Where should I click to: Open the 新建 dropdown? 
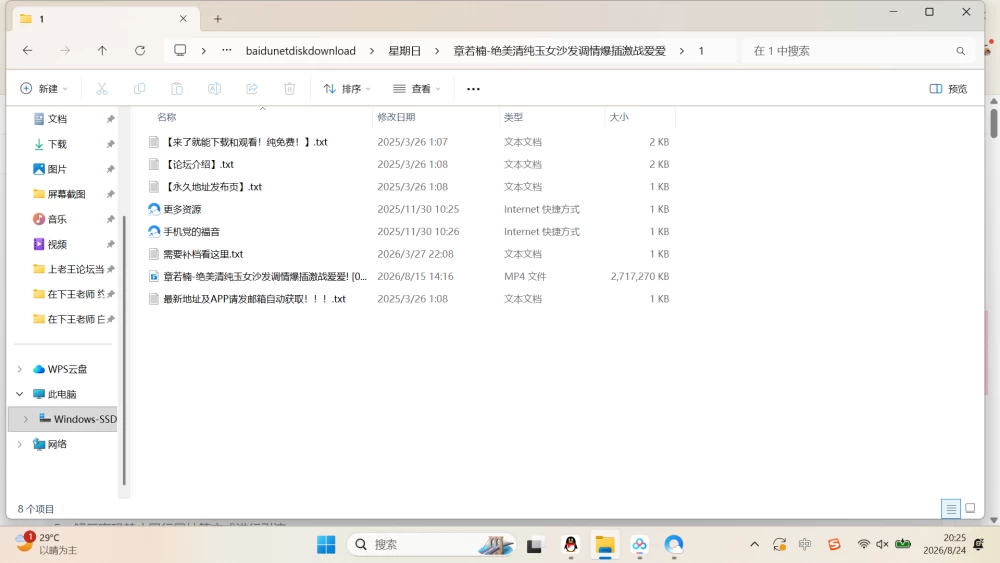[x=44, y=89]
